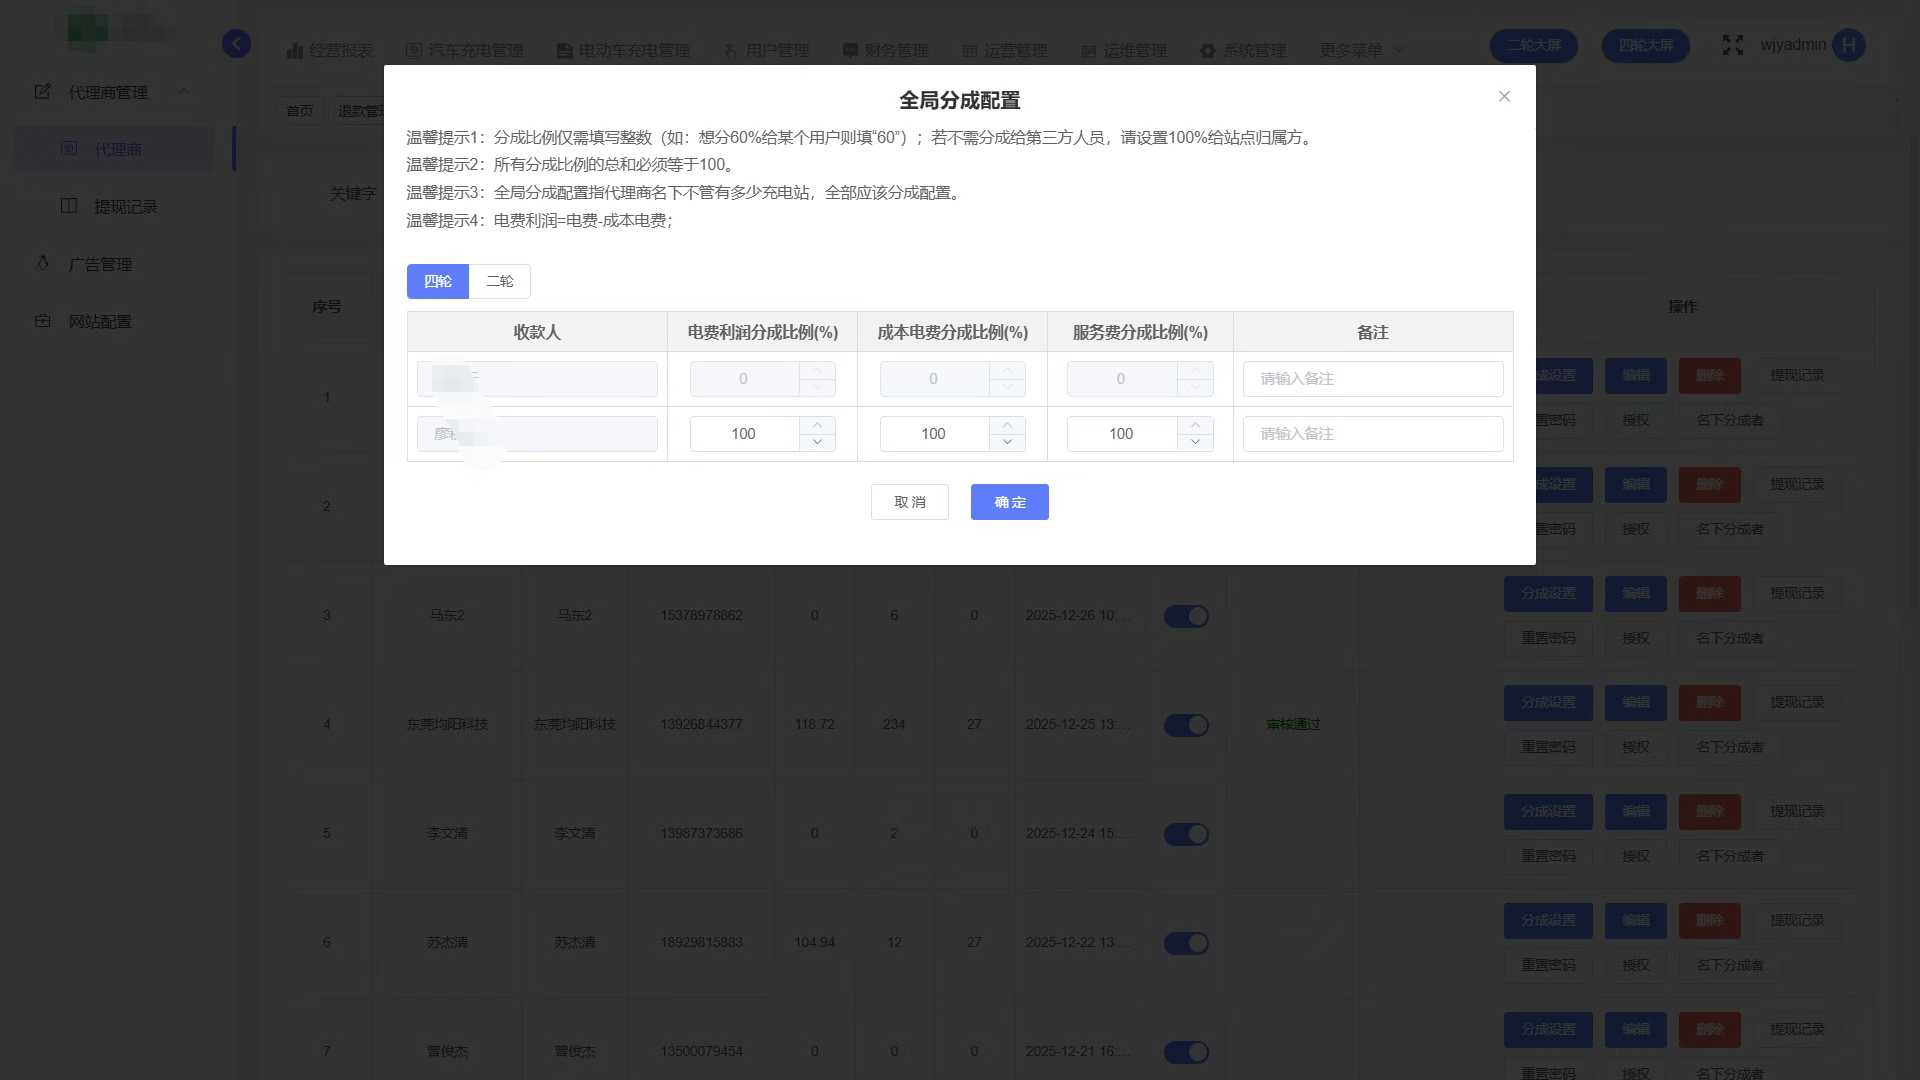This screenshot has height=1080, width=1920.
Task: Increase second row 电费利润分成比例 value
Action: tap(817, 425)
